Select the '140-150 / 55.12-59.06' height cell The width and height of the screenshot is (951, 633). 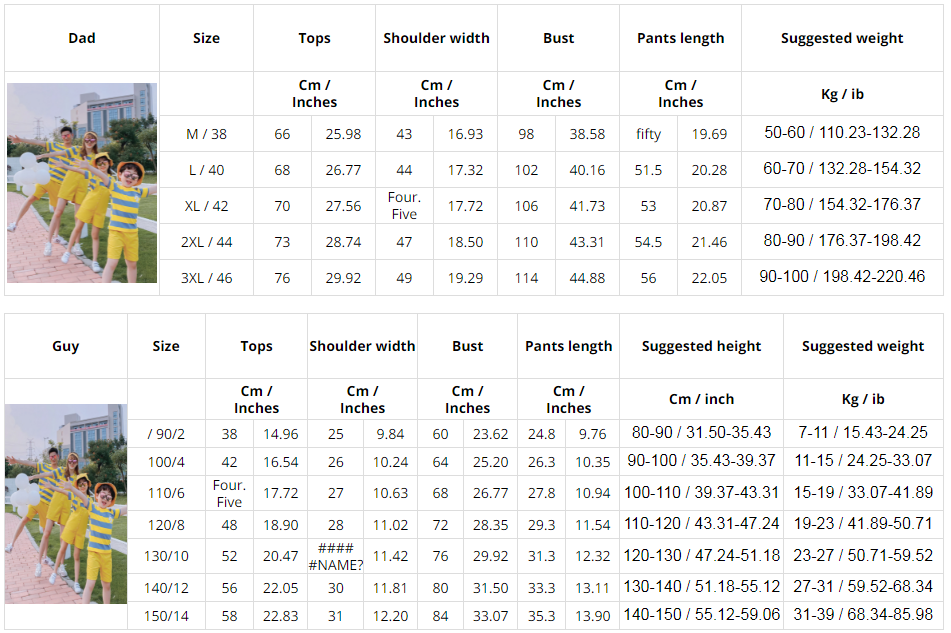point(701,615)
